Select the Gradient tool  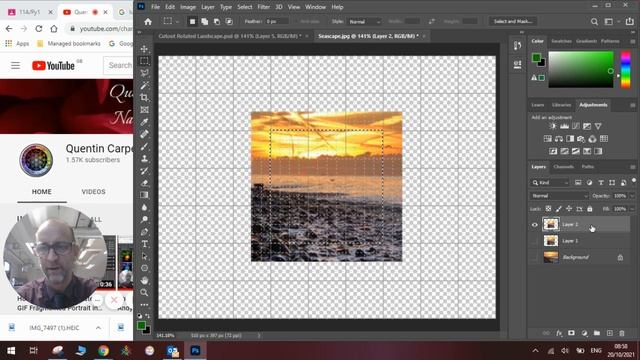click(144, 195)
